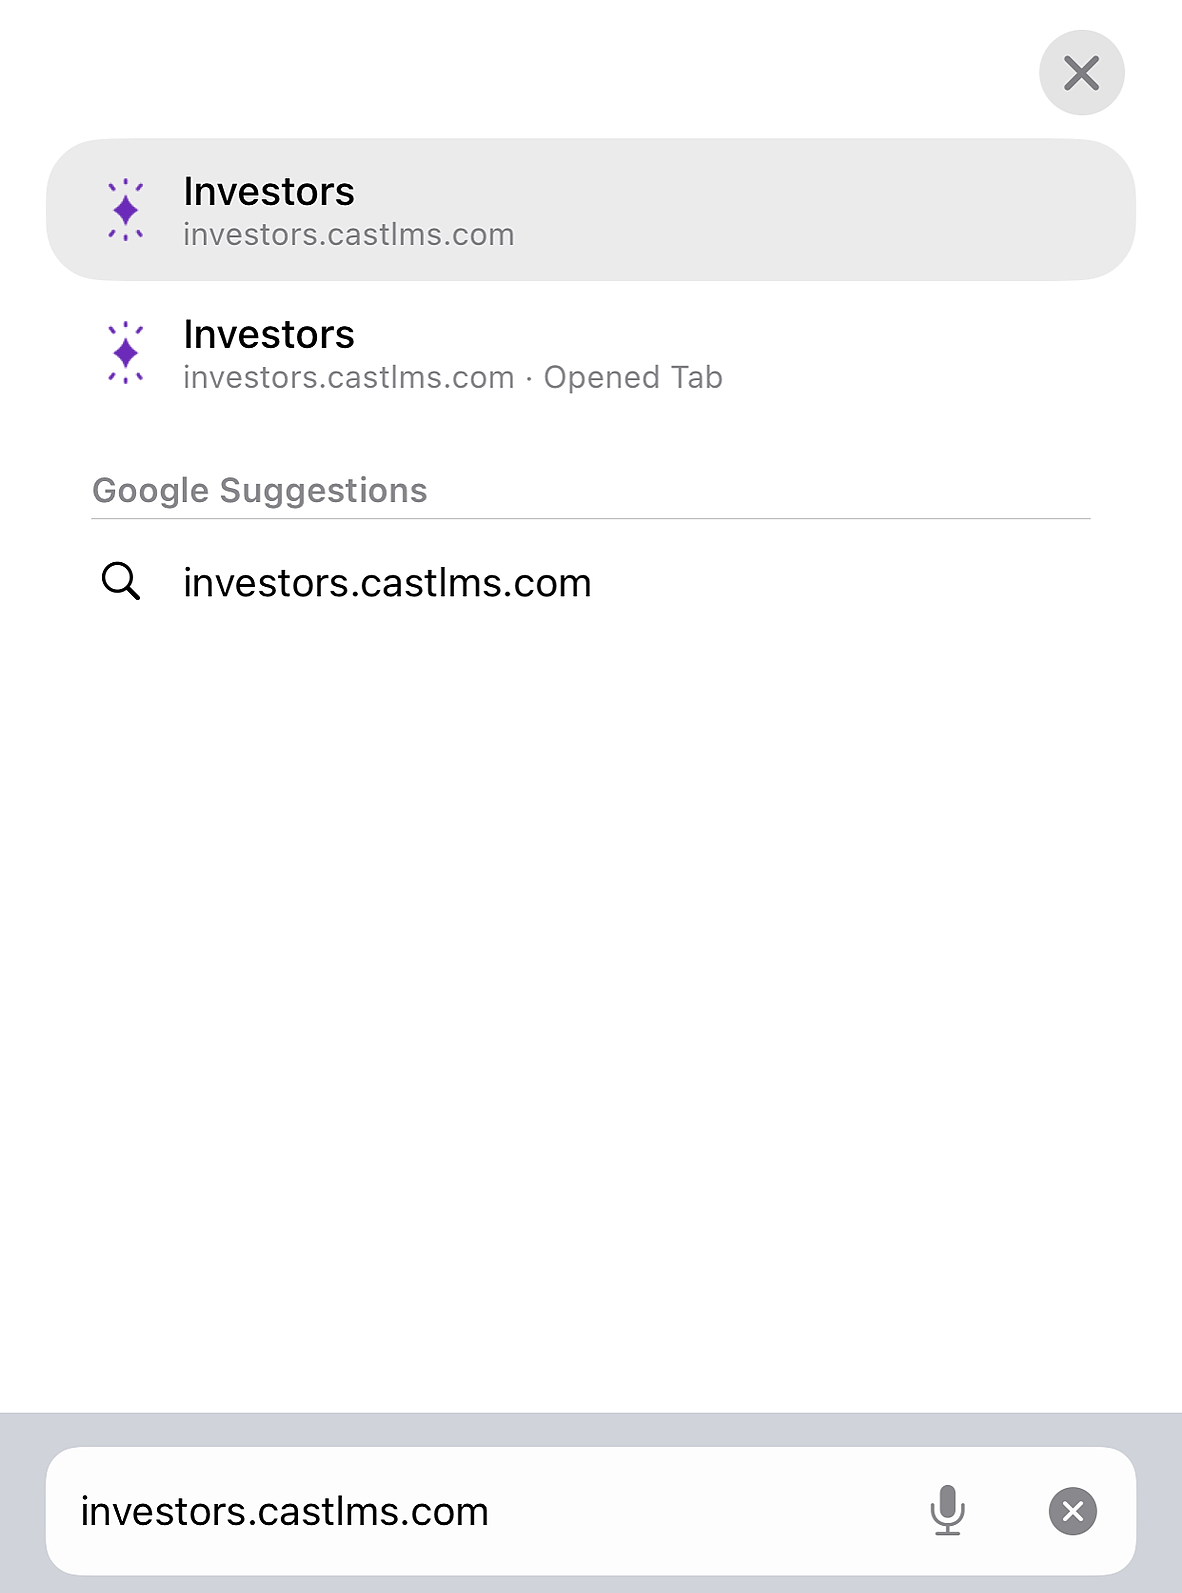1182x1593 pixels.
Task: Tap the gray toolbar area around the address bar
Action: point(590,1428)
